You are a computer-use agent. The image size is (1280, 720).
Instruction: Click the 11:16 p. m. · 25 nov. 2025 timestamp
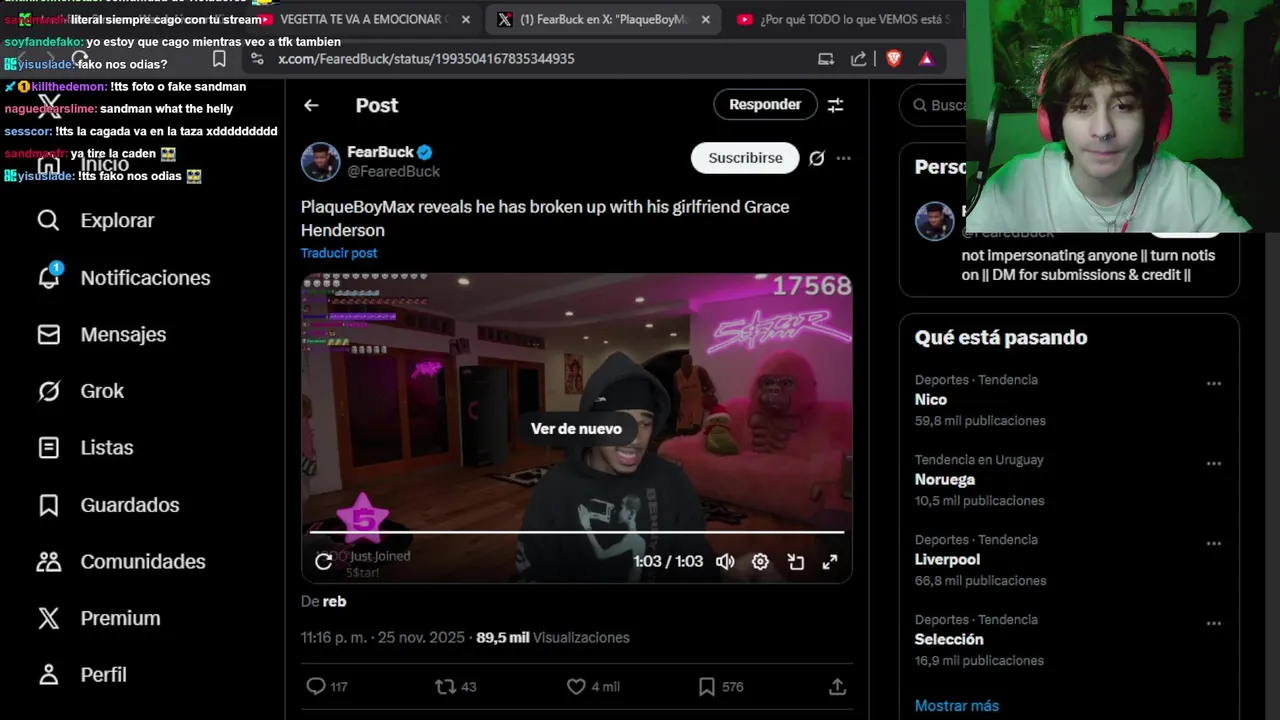[384, 637]
